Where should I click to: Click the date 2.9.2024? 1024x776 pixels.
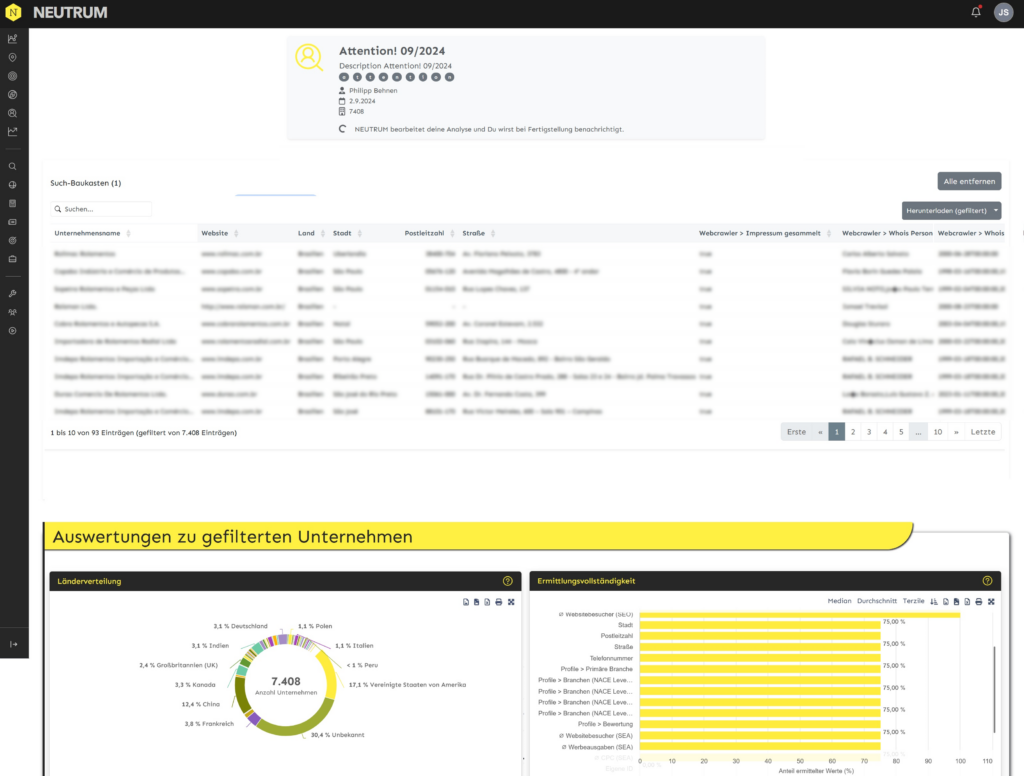click(362, 101)
